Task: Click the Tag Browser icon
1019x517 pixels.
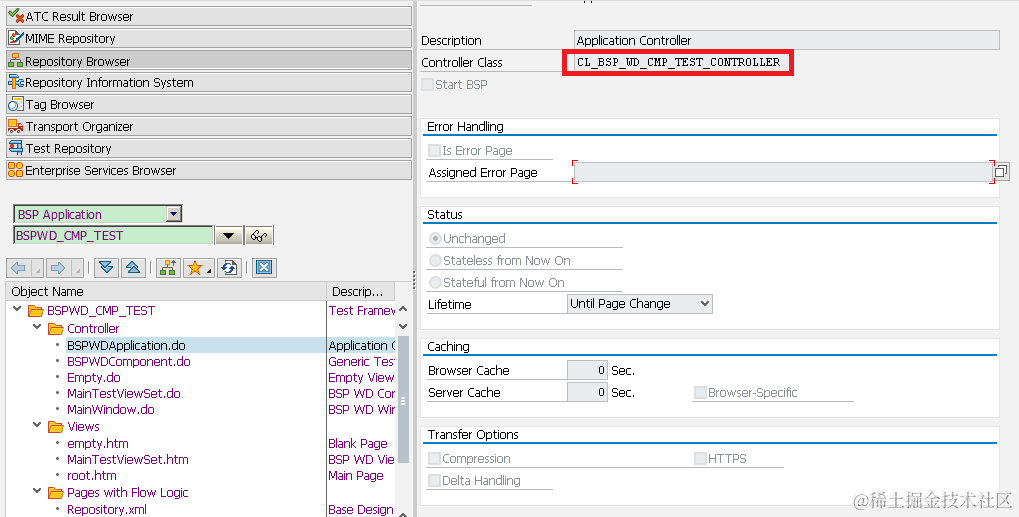Action: [16, 104]
